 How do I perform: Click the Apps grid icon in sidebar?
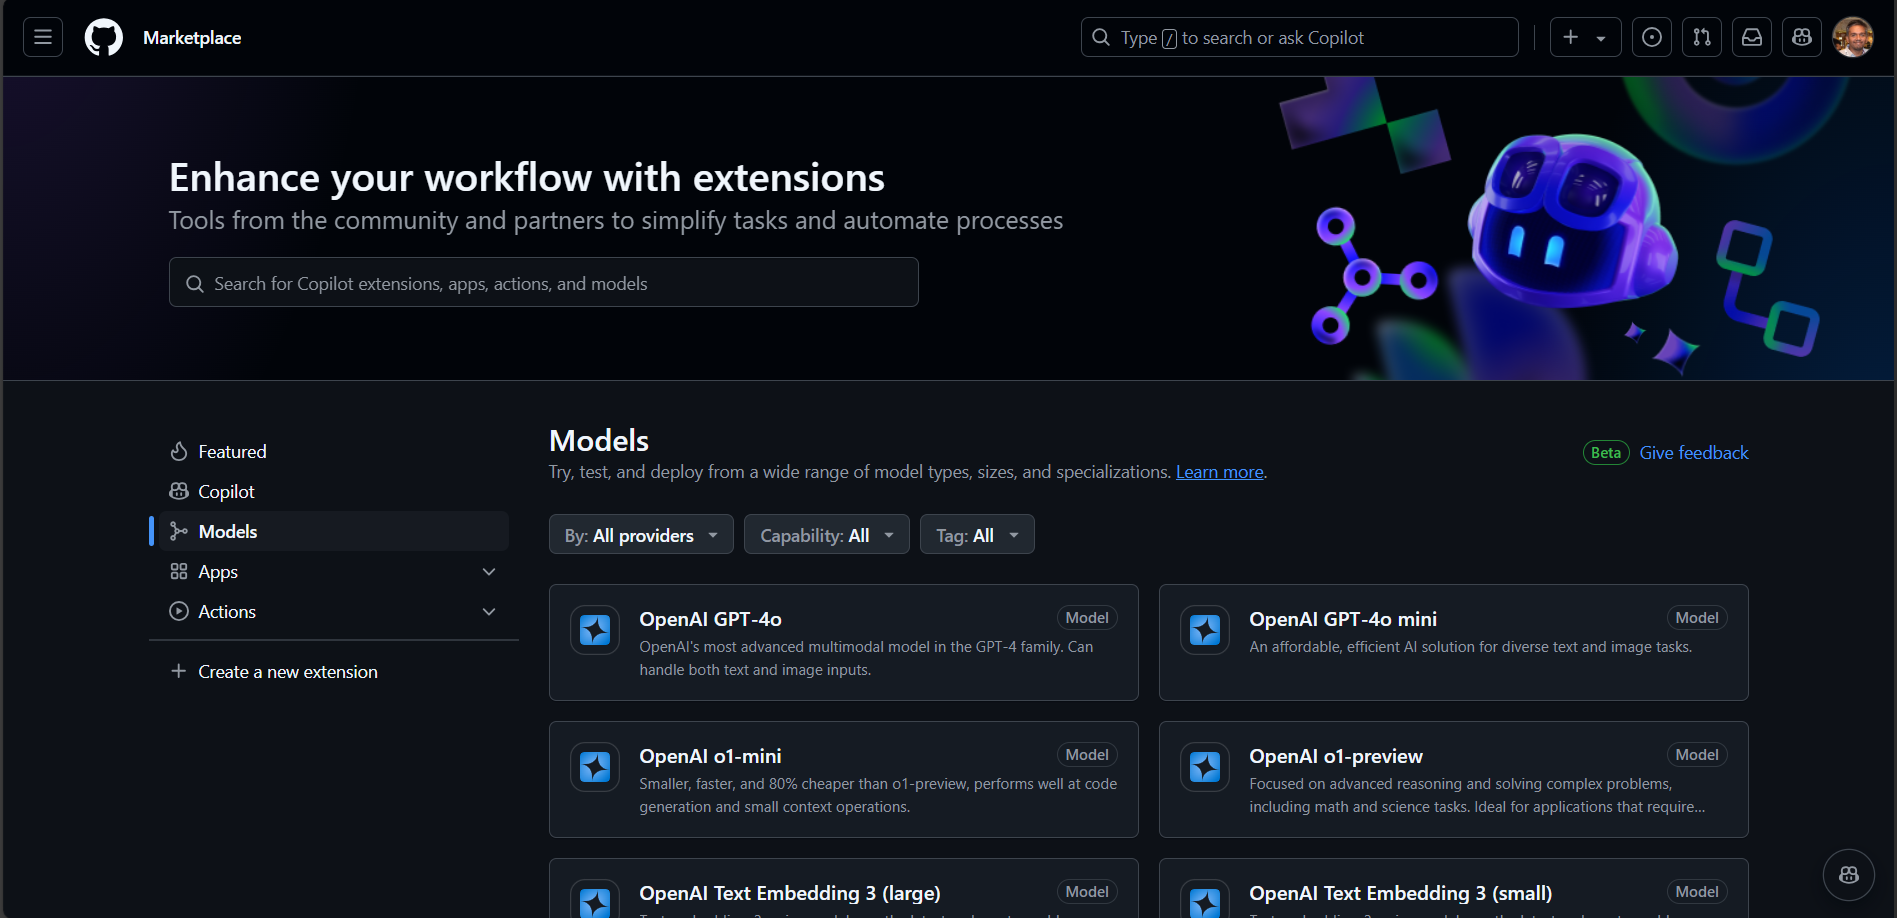point(179,571)
